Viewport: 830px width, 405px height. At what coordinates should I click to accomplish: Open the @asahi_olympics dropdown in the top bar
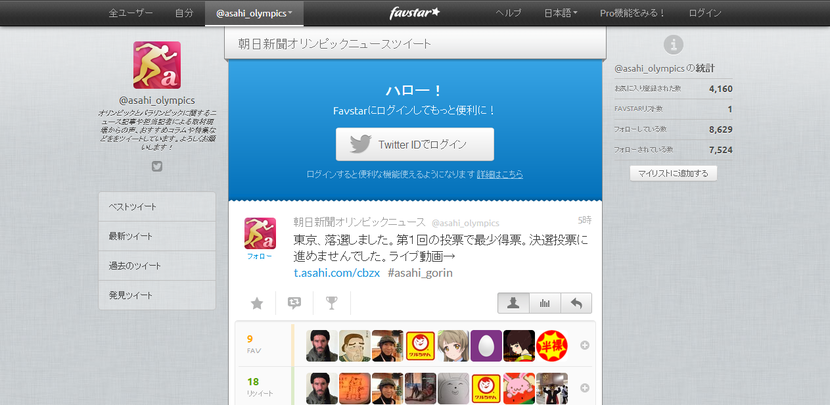254,13
